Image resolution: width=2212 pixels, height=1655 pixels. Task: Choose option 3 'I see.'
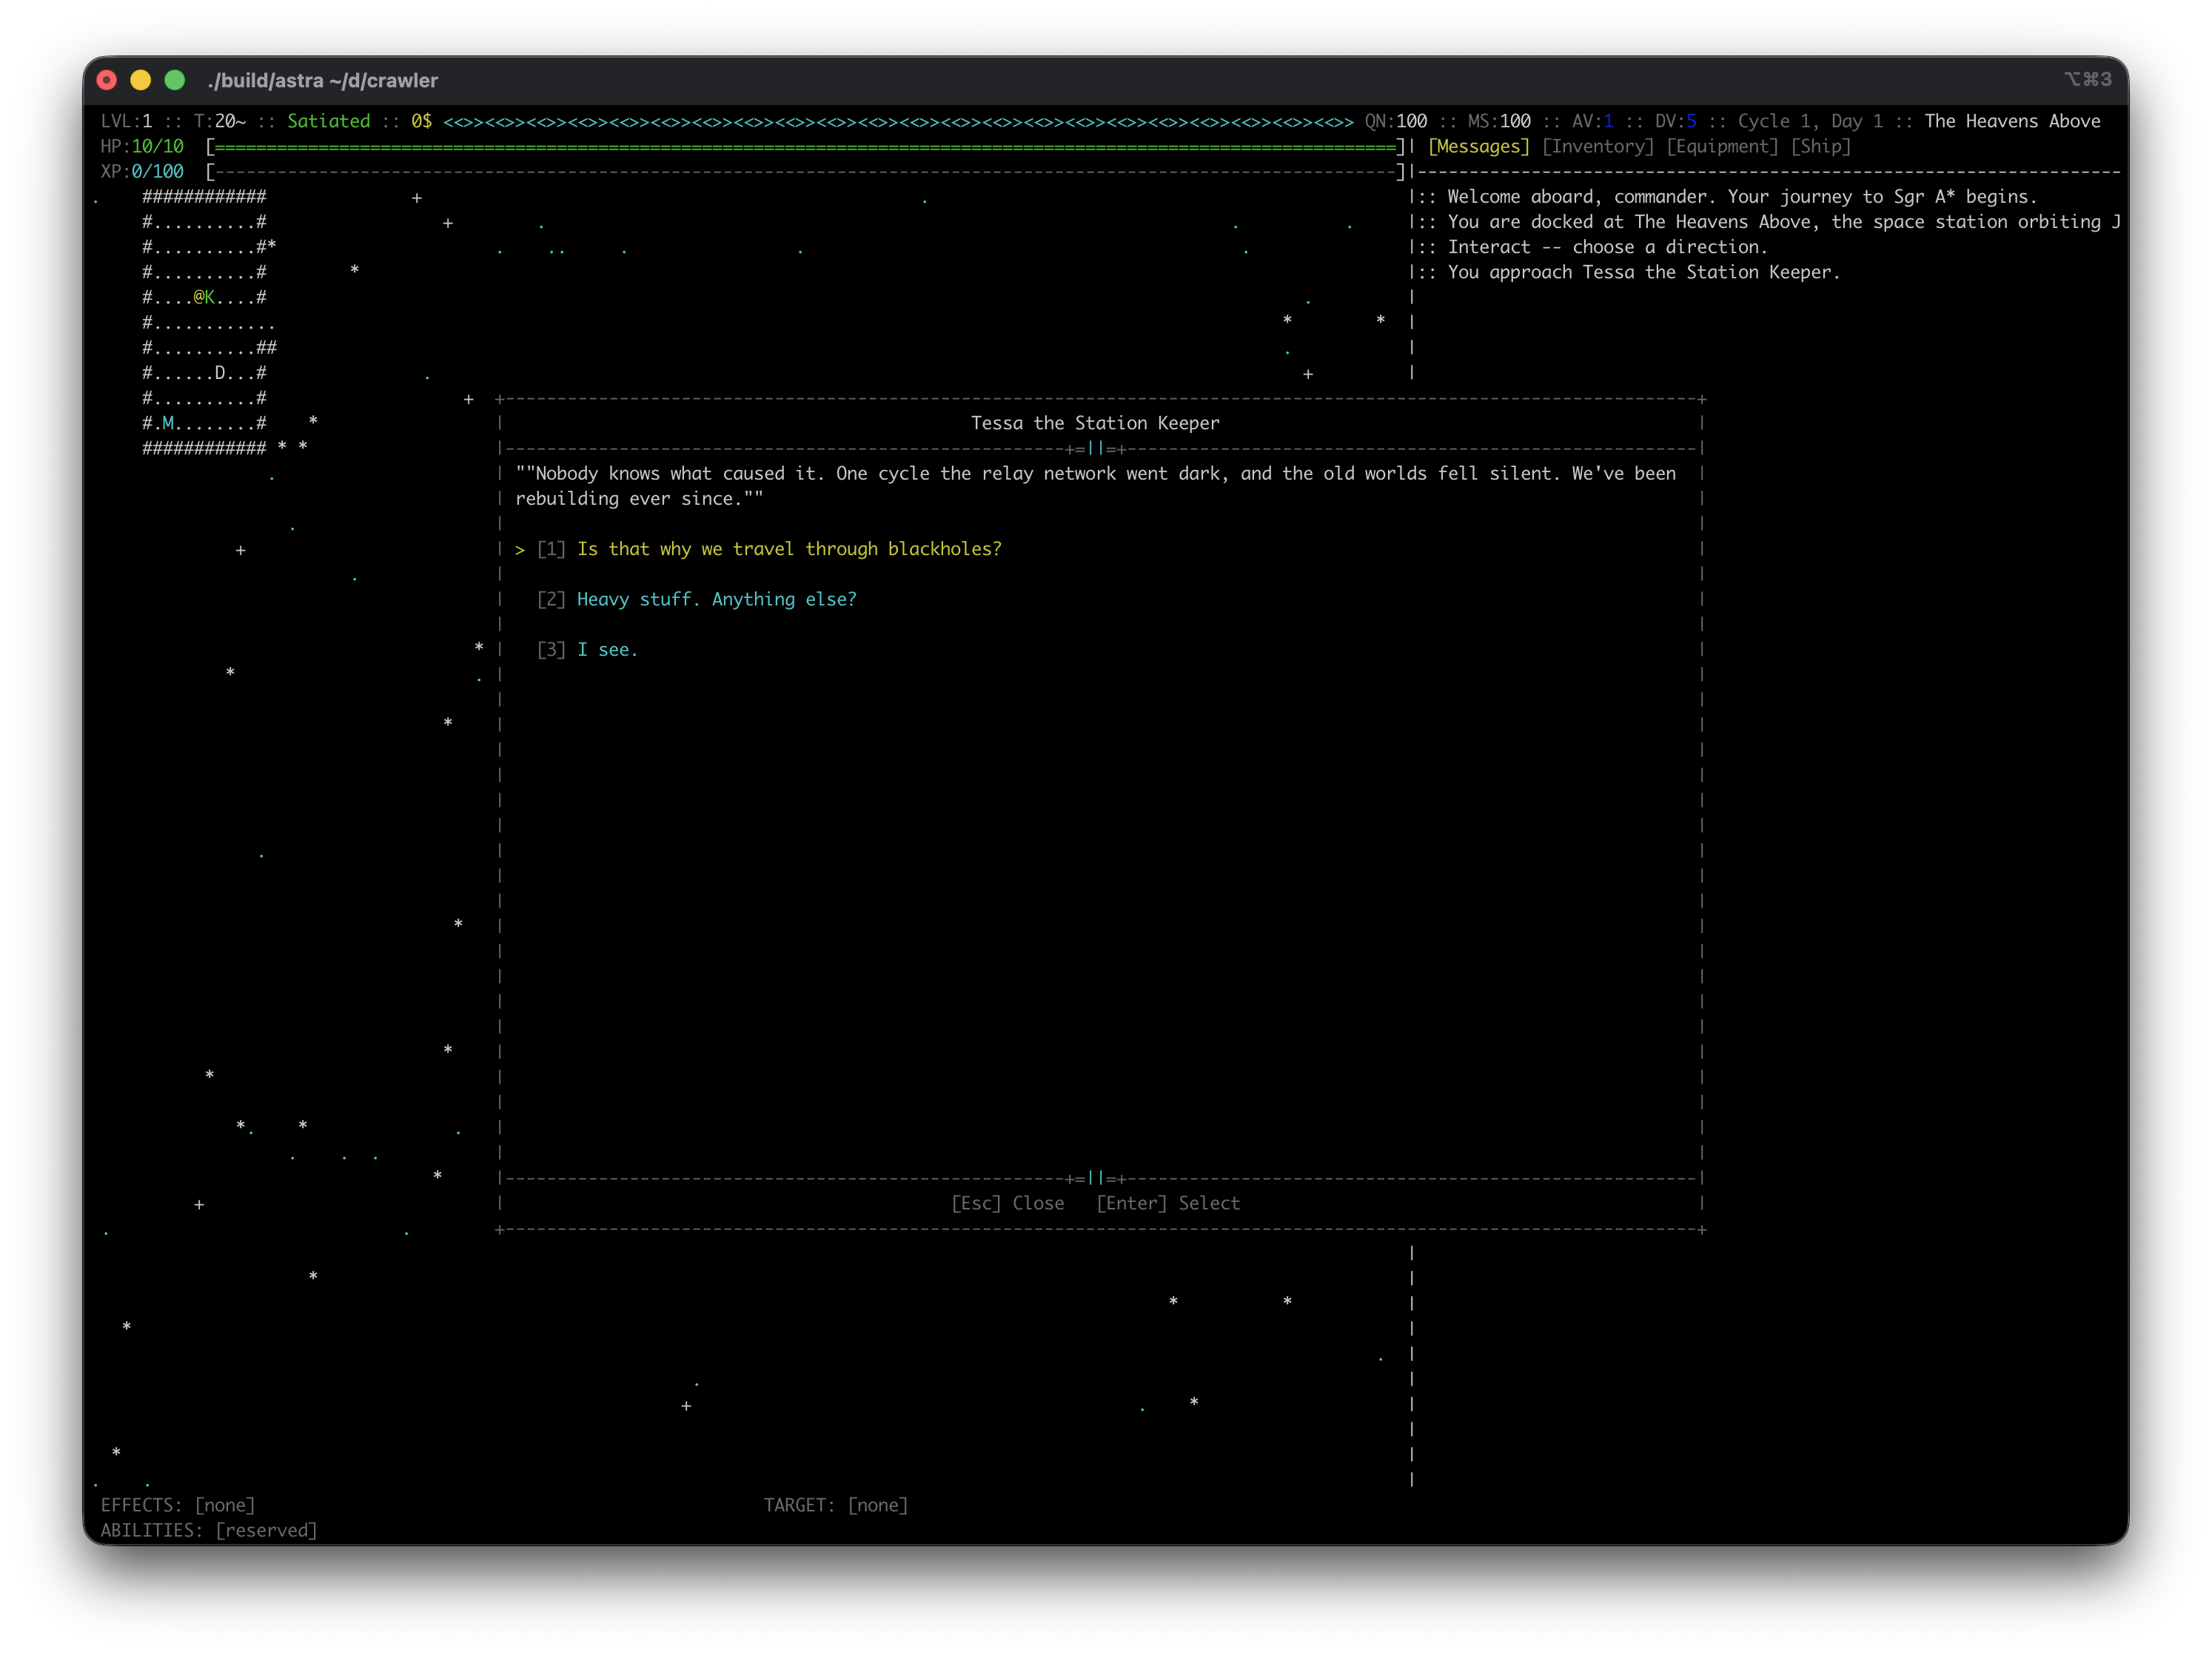tap(606, 650)
